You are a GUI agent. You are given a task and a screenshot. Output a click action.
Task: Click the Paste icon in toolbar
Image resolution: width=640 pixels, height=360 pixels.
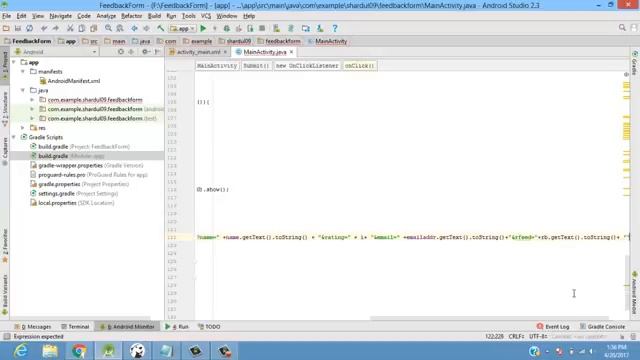click(x=93, y=28)
